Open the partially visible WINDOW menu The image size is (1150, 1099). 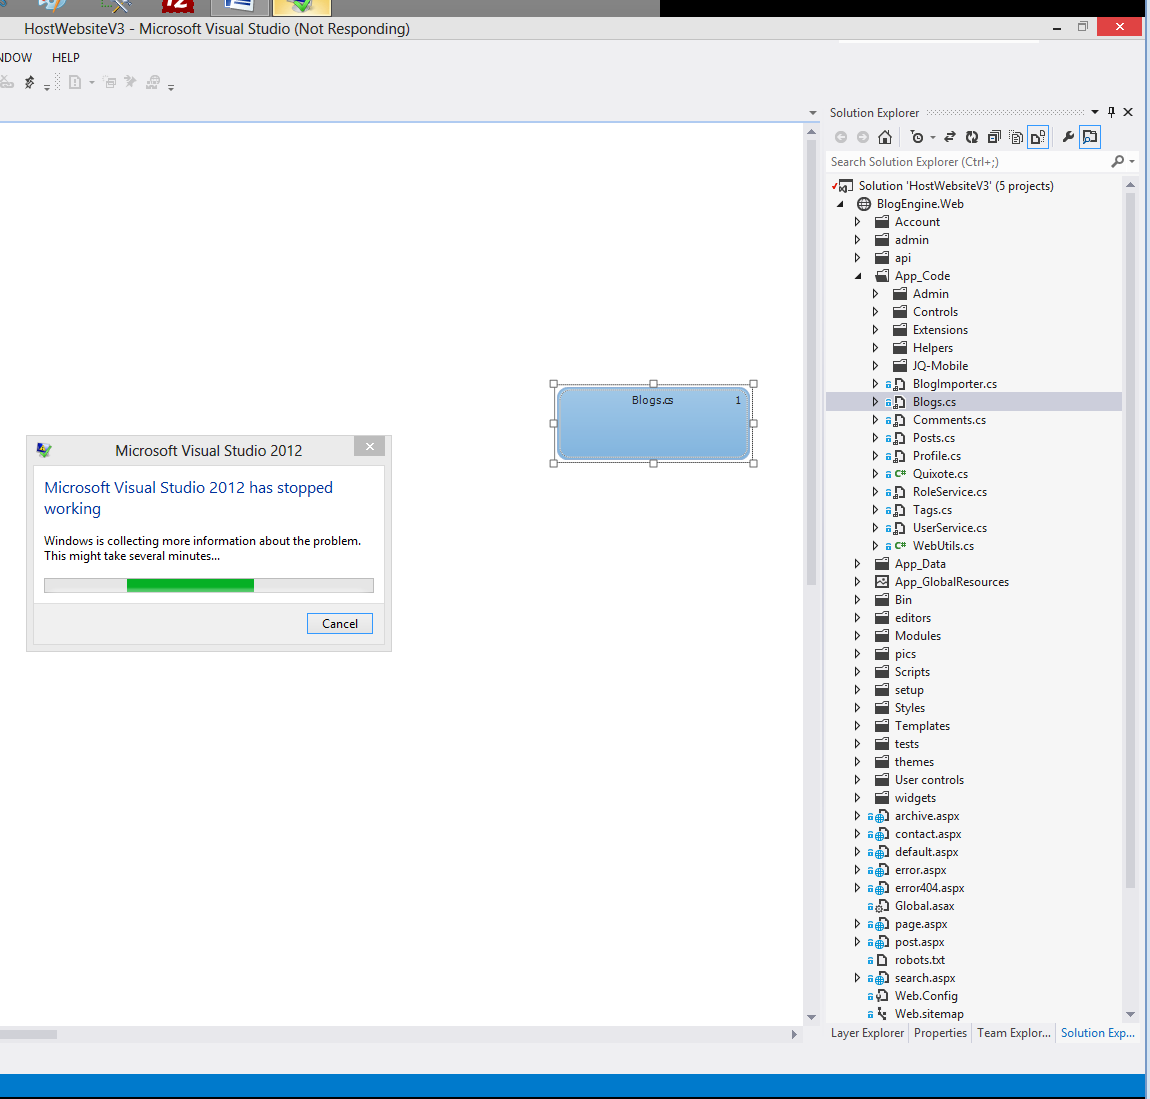(15, 58)
